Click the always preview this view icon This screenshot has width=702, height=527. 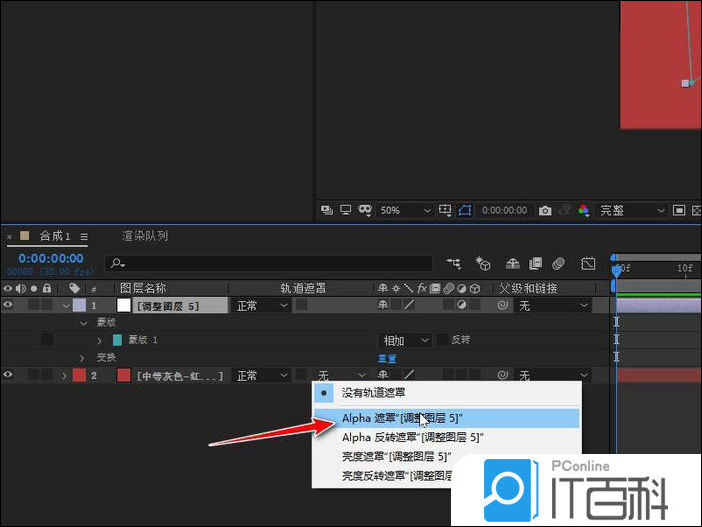click(327, 210)
